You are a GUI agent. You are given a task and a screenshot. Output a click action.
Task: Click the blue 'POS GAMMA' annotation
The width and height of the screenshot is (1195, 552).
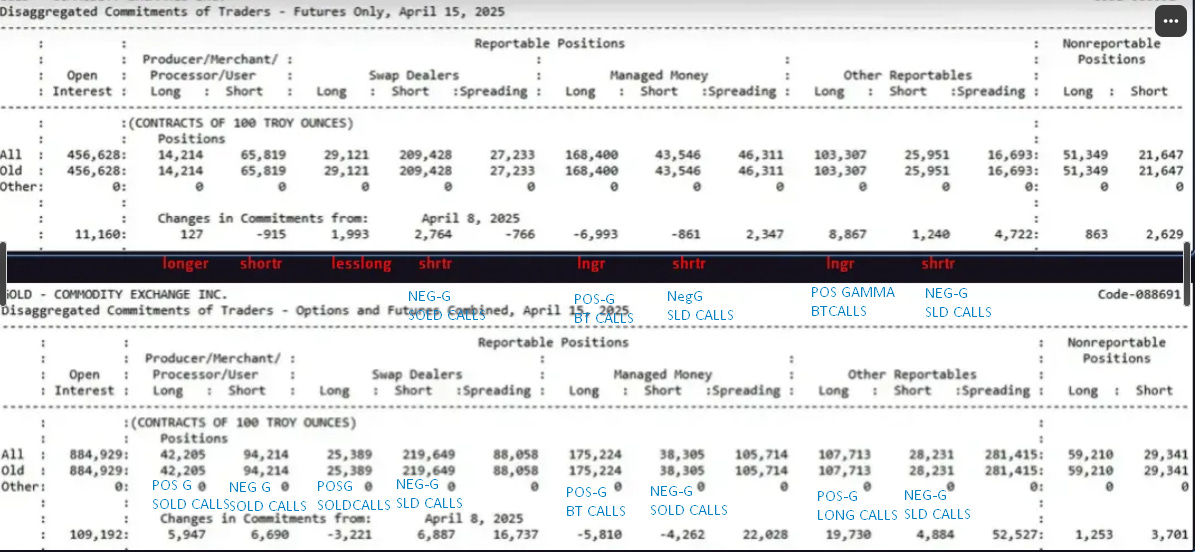tap(853, 292)
